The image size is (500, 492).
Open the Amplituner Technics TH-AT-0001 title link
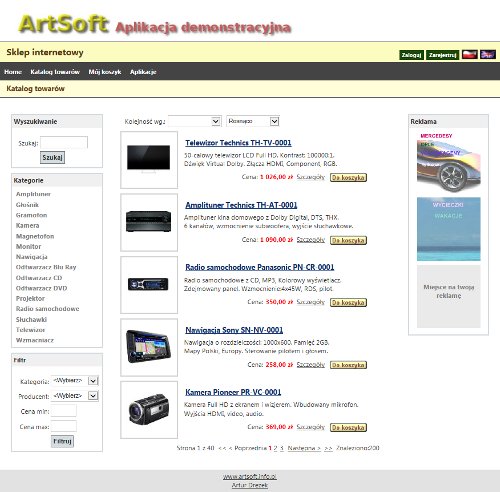pyautogui.click(x=241, y=205)
